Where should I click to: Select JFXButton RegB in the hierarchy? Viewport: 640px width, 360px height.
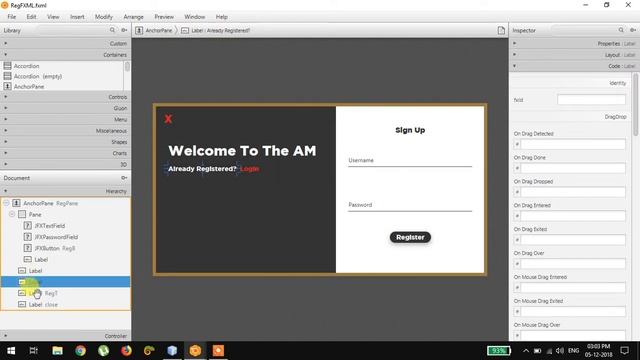click(66, 248)
